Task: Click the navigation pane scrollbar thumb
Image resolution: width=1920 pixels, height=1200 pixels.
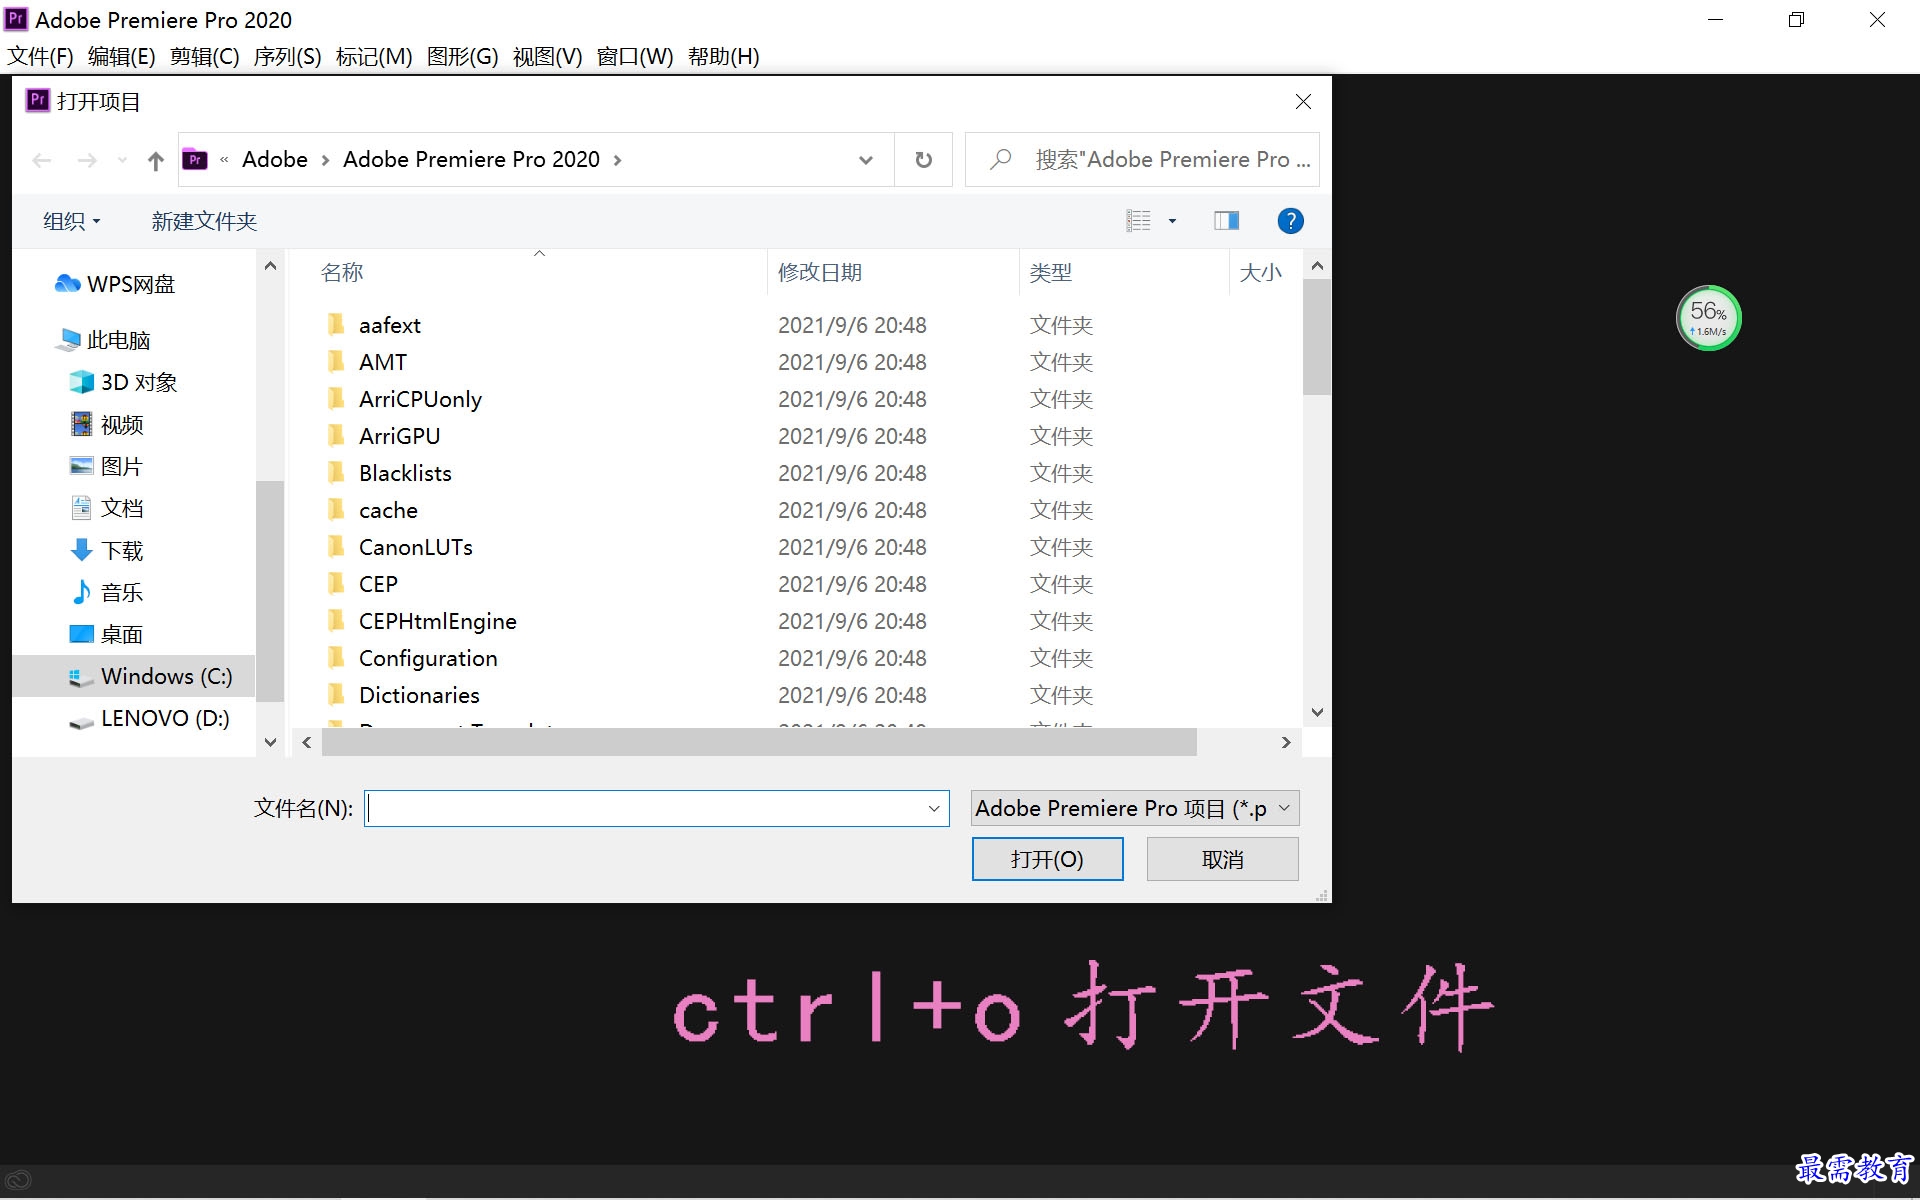Action: (x=270, y=590)
